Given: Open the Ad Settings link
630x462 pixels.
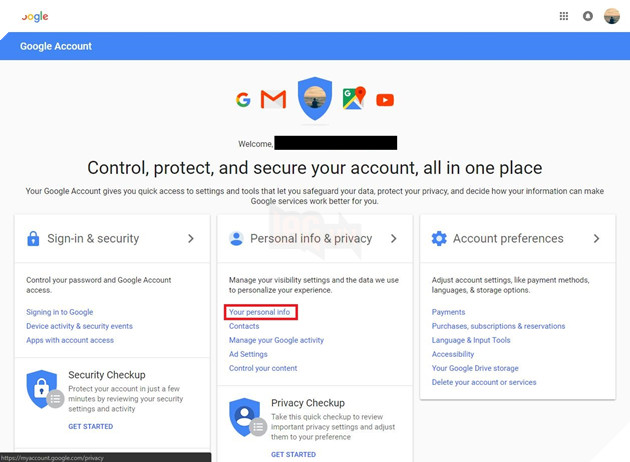Looking at the screenshot, I should tap(248, 354).
